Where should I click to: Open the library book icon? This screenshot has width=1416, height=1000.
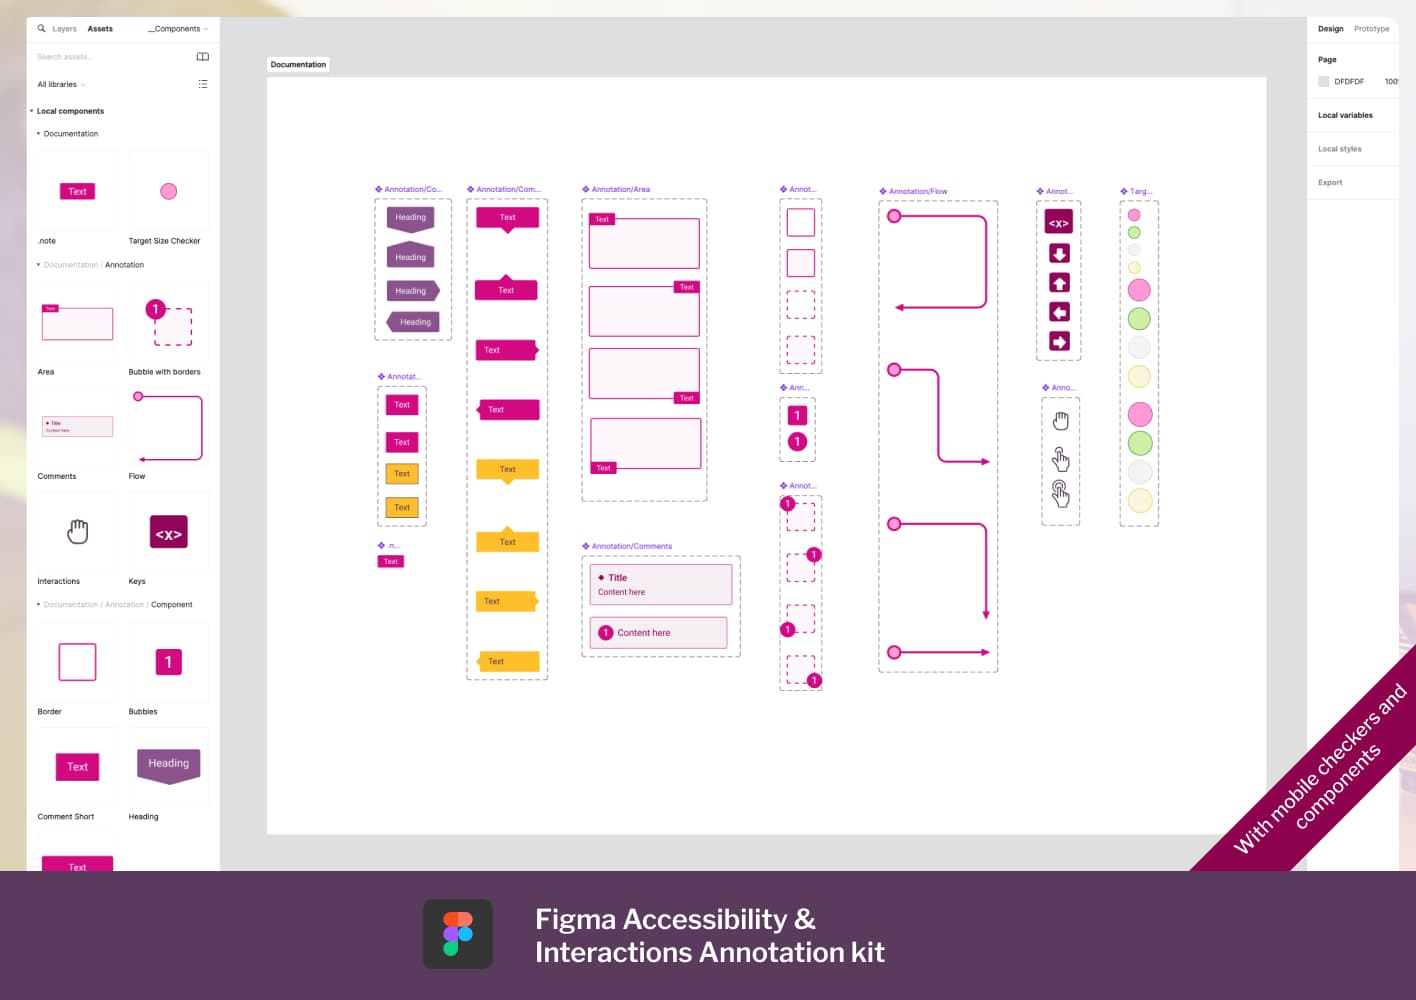pyautogui.click(x=203, y=57)
